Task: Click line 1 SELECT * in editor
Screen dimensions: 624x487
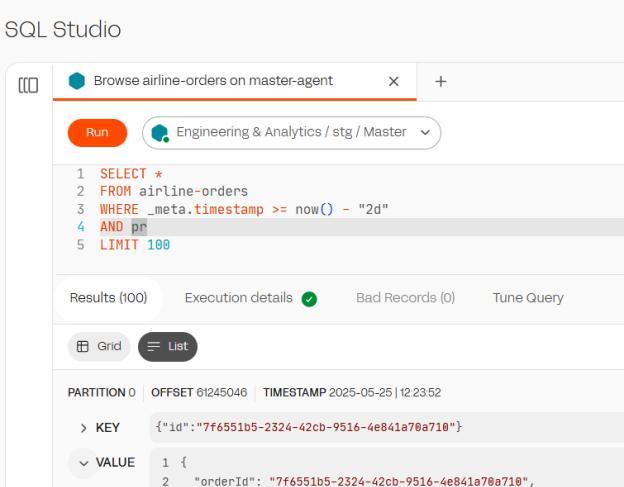Action: coord(131,174)
